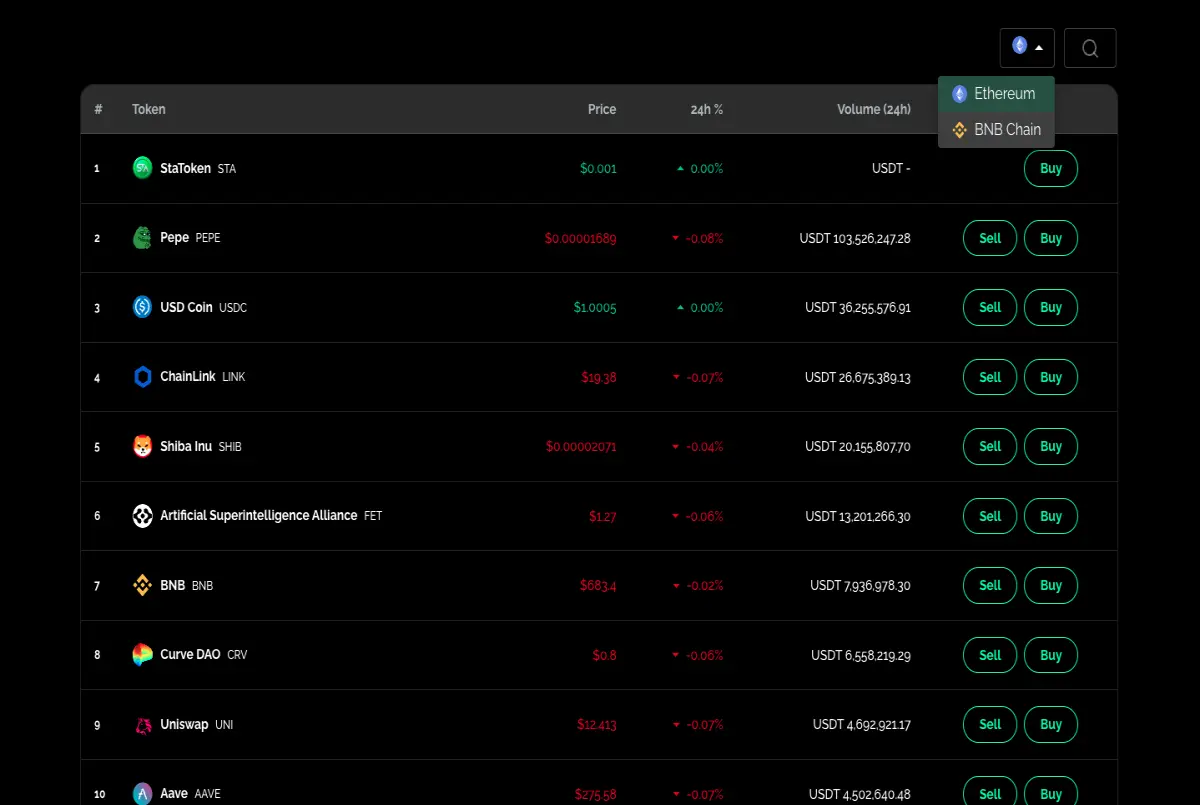Click the Uniswap name text
This screenshot has width=1200, height=805.
(184, 724)
